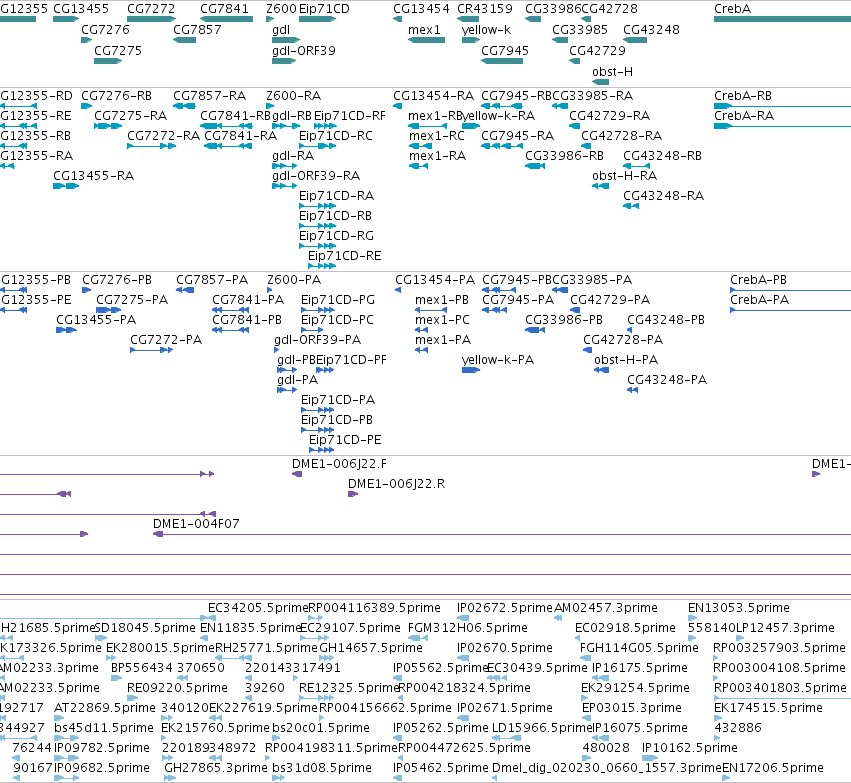This screenshot has height=783, width=851.
Task: Click the gdl-ORF39-PA protein label
Action: coord(317,340)
